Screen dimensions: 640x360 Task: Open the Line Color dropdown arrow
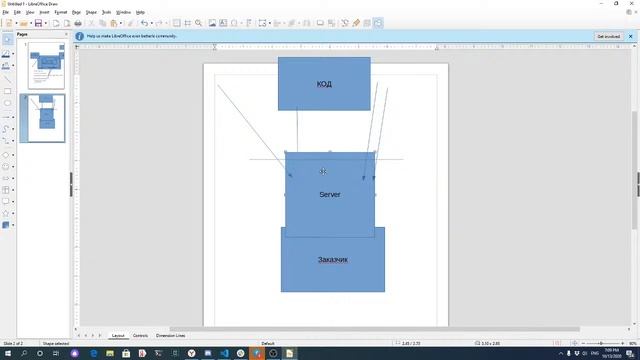click(x=13, y=54)
